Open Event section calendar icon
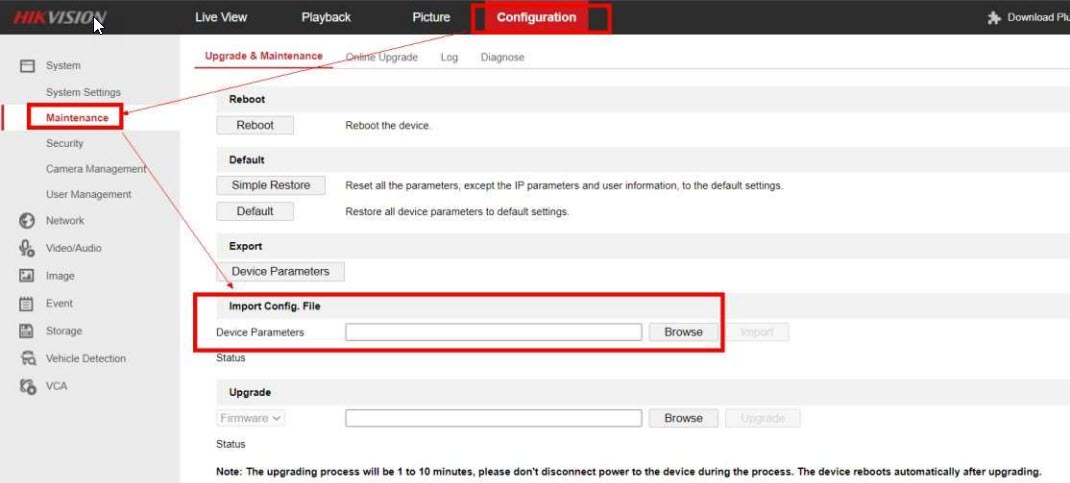The image size is (1070, 483). pos(28,304)
